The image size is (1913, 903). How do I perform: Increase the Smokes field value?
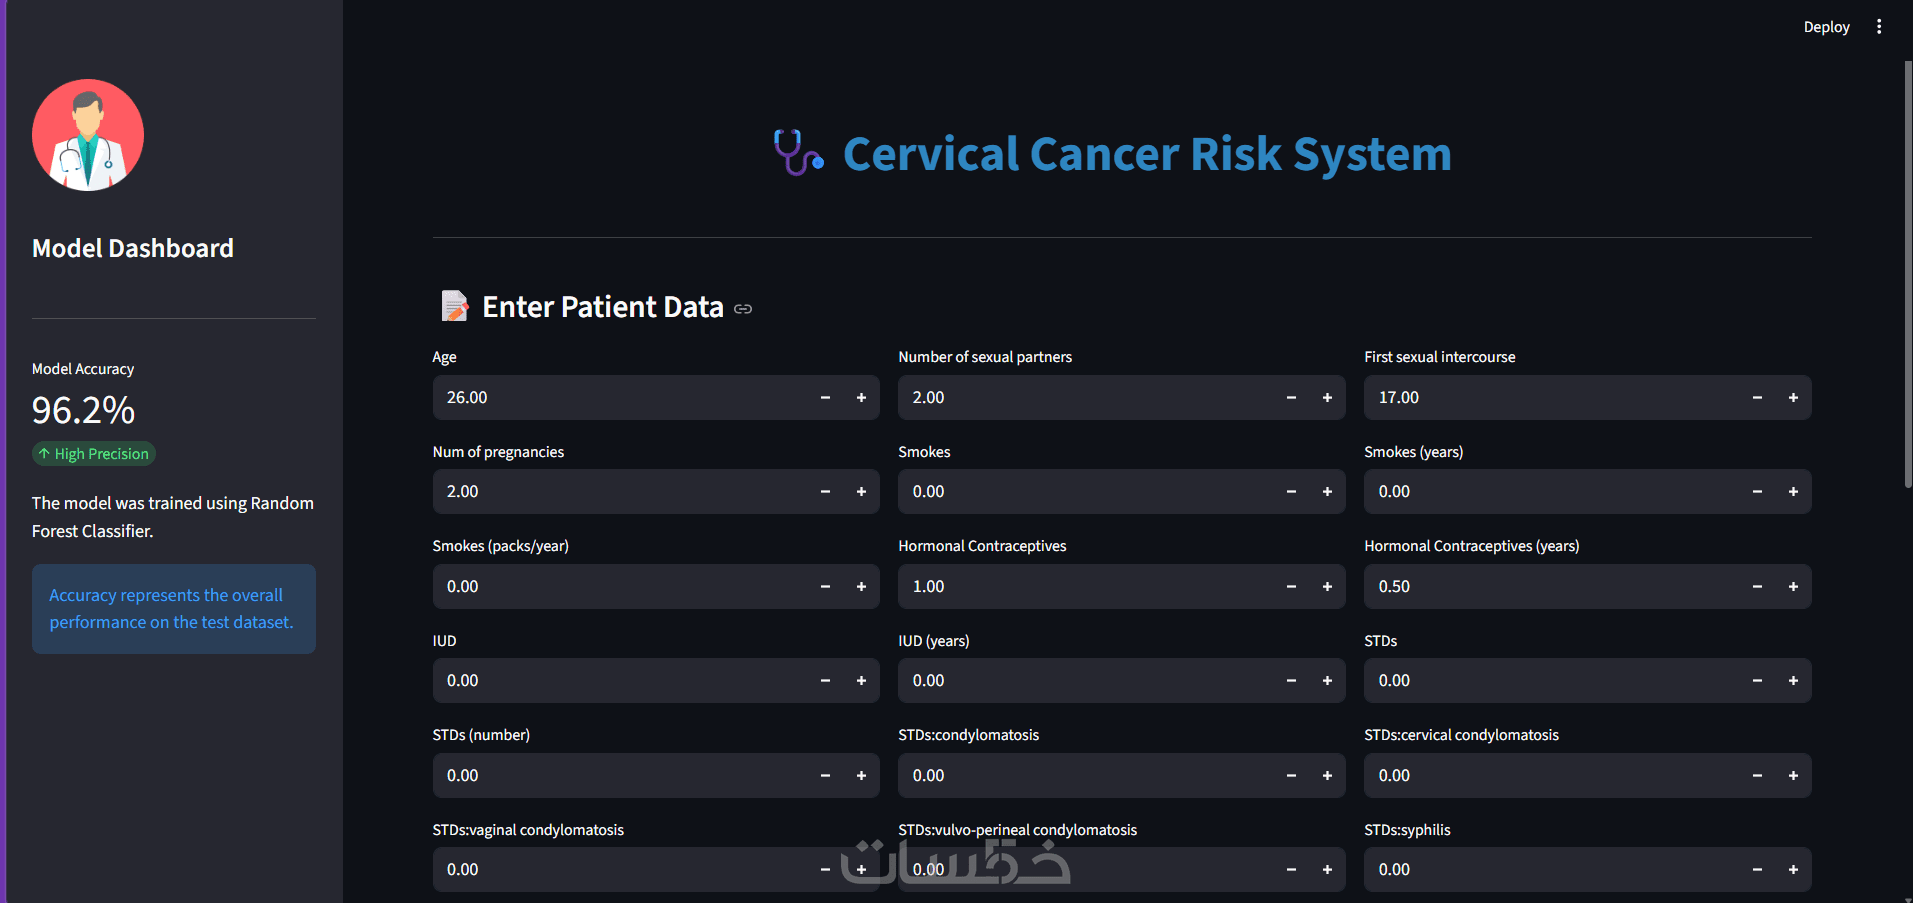[x=1327, y=492]
